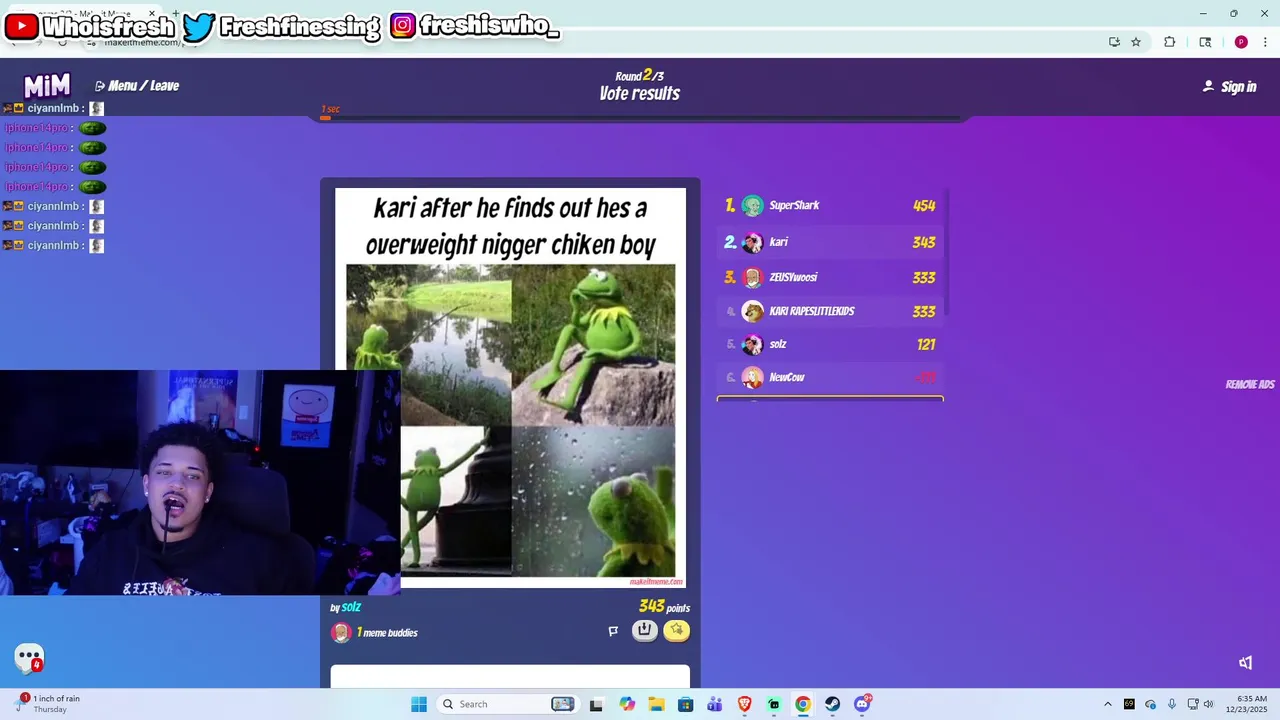Screen dimensions: 1280x720
Task: Download the meme with the save icon
Action: pos(645,630)
